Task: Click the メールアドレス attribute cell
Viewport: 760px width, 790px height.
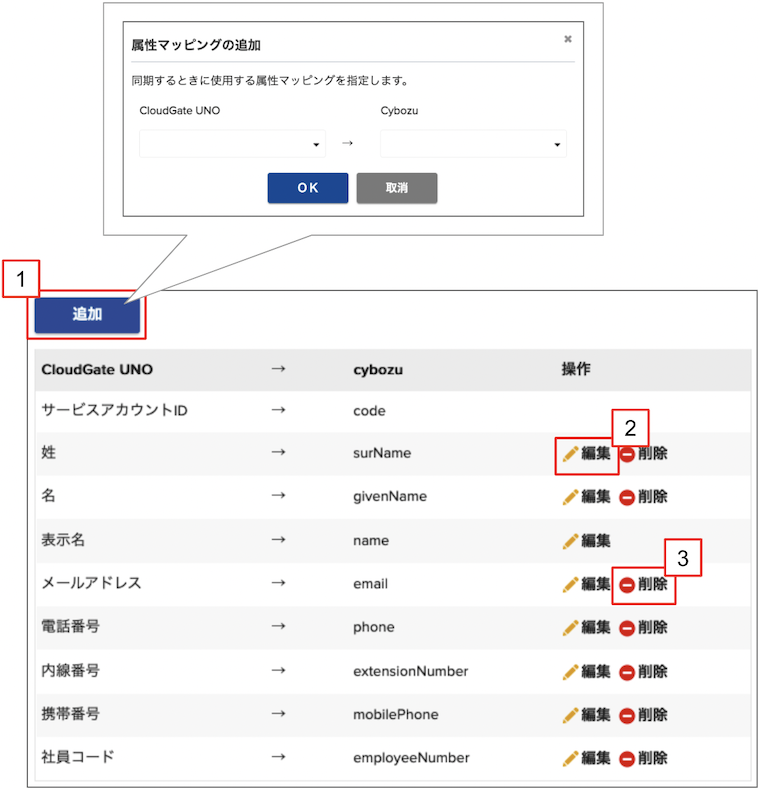Action: pos(91,583)
